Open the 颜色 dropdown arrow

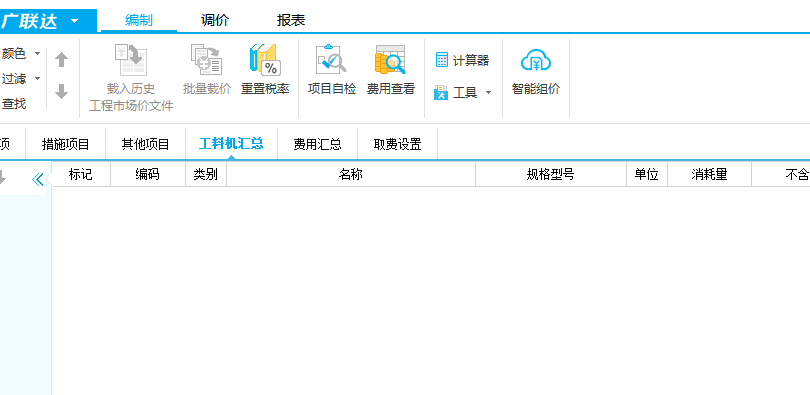[37, 53]
